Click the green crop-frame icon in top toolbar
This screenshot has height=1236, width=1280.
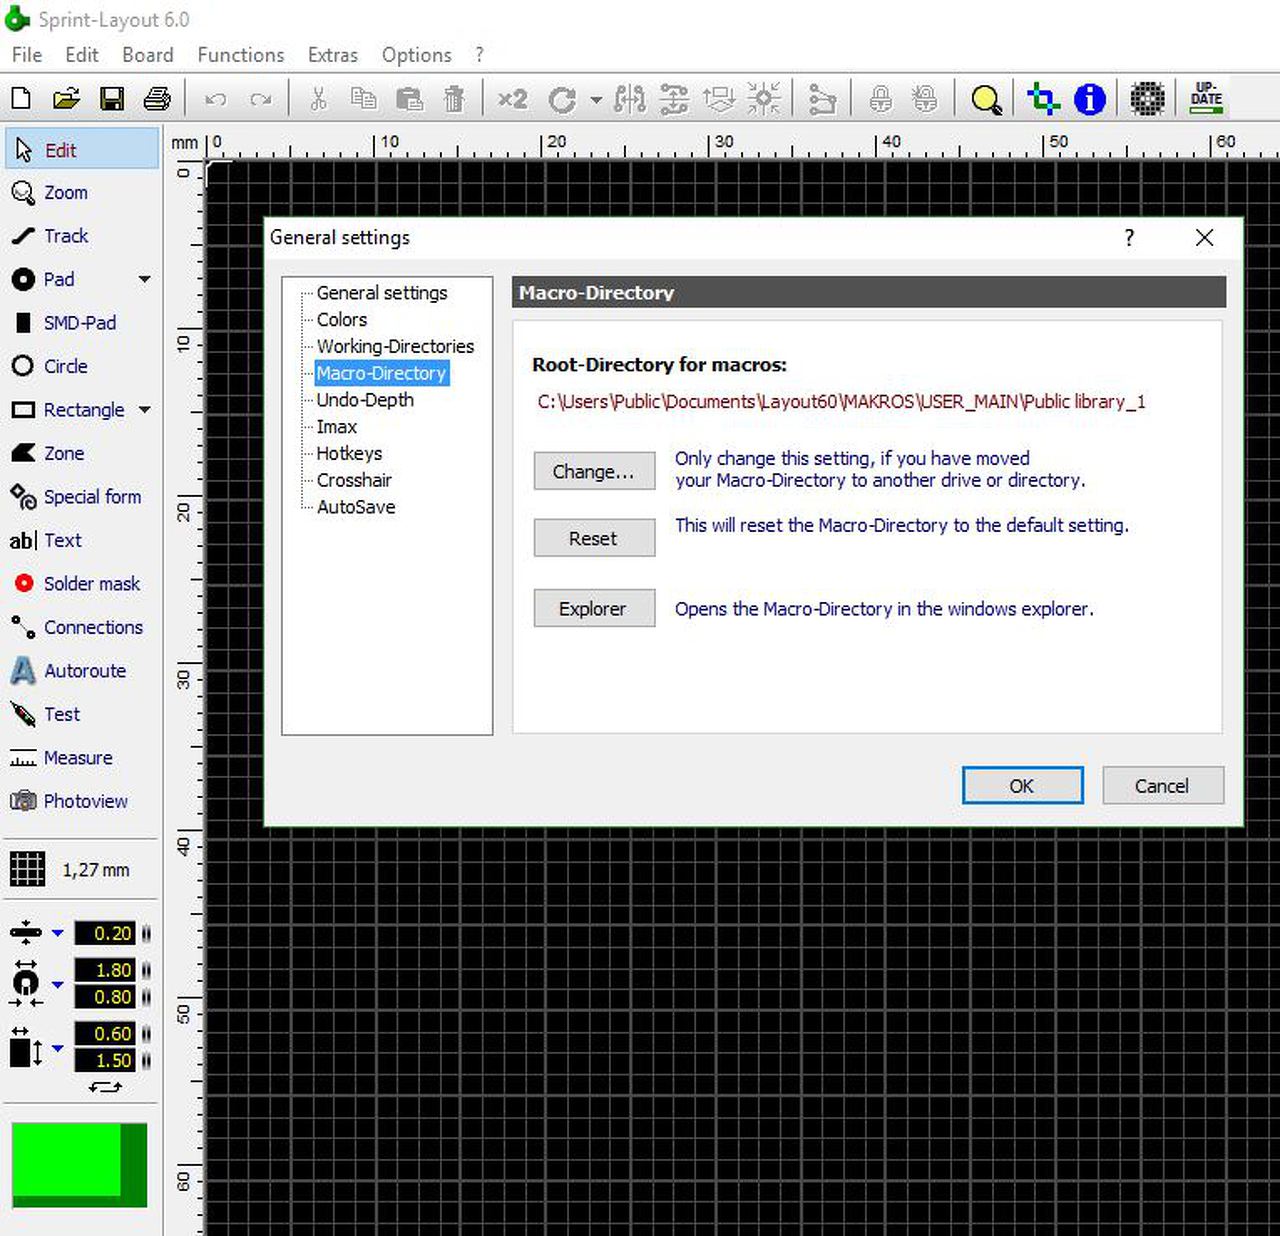(x=1043, y=99)
